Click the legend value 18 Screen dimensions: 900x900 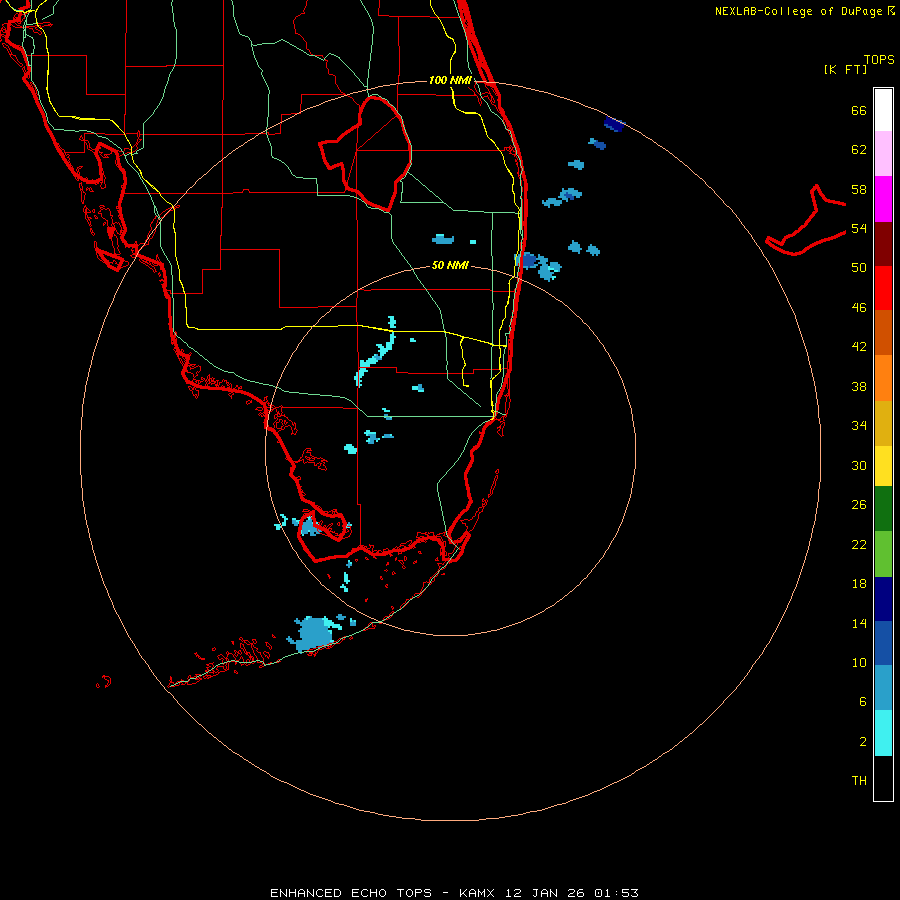(859, 583)
